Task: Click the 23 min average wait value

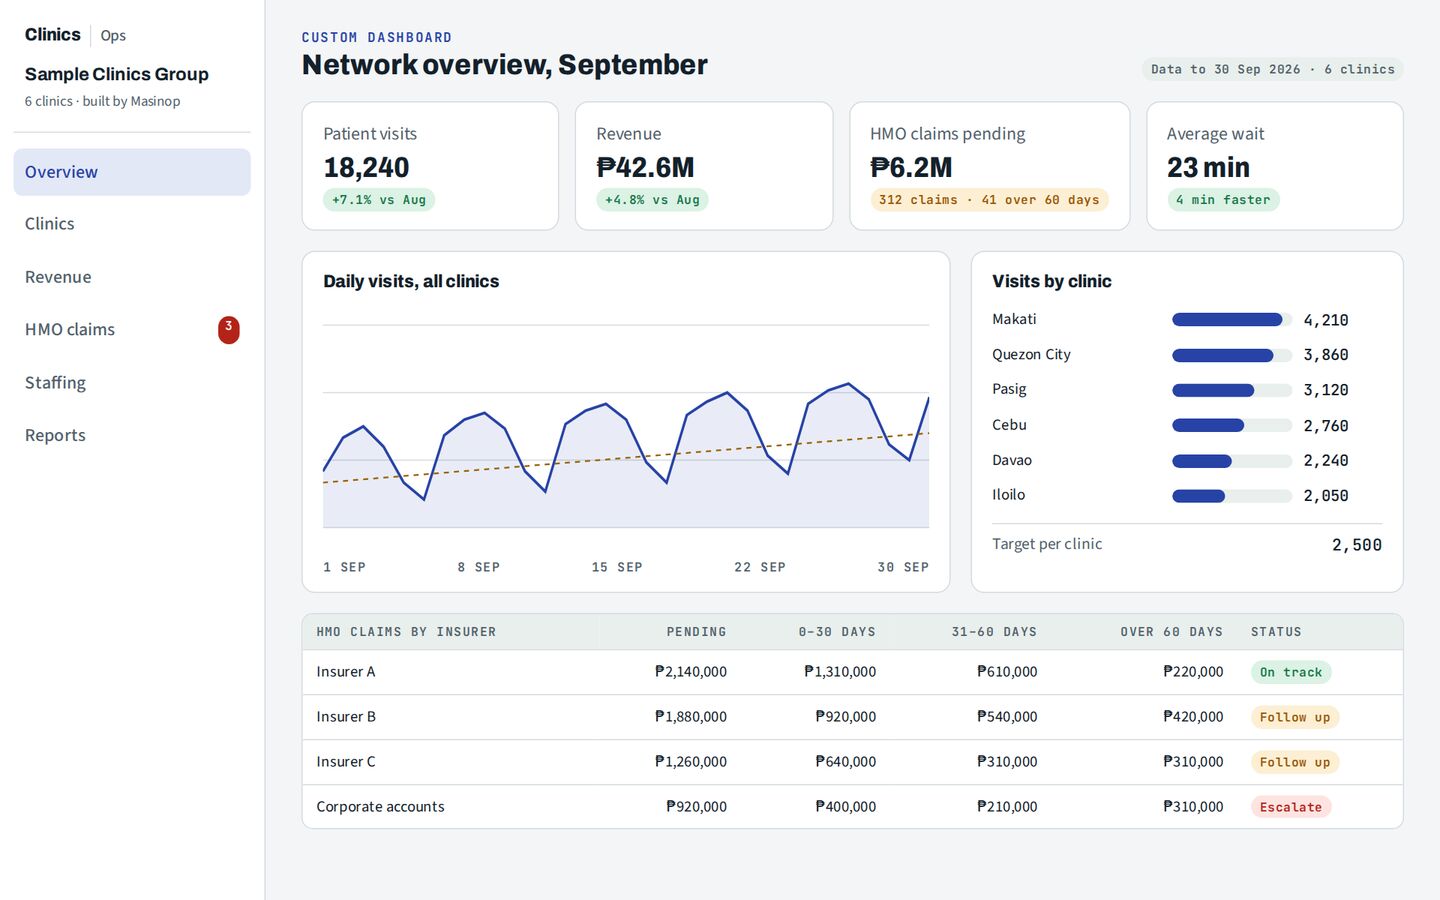Action: [1208, 167]
